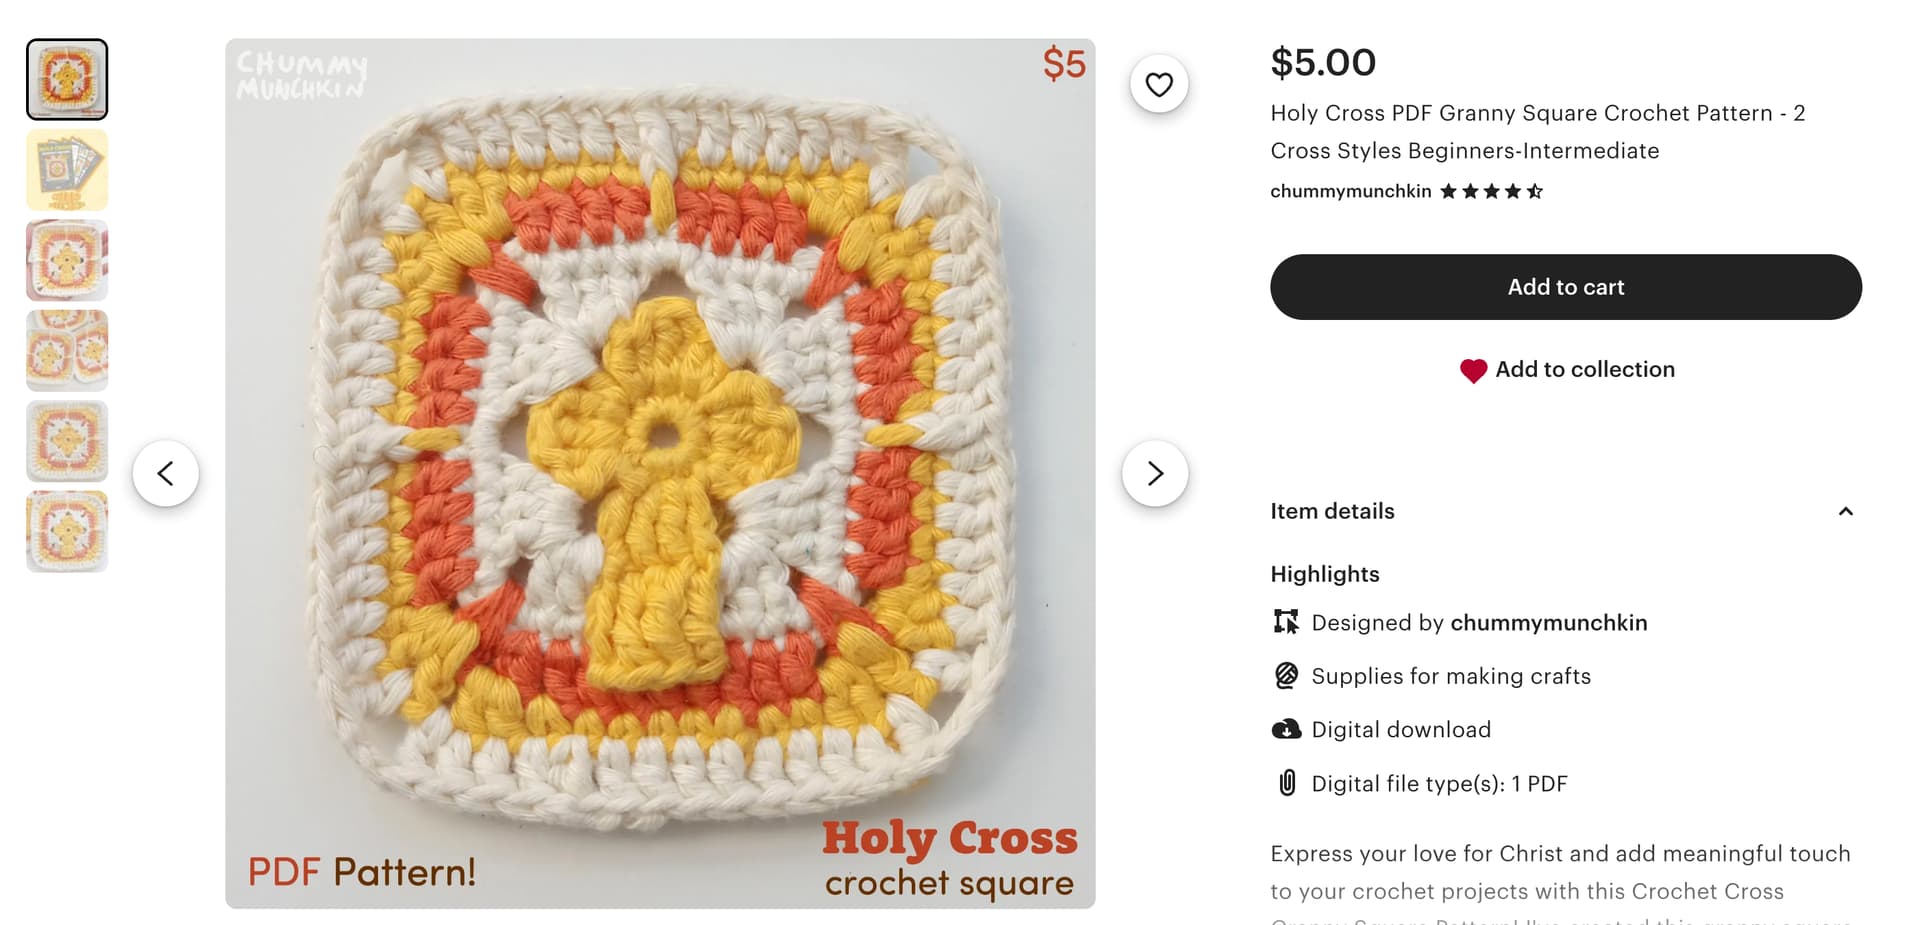Click the designer chummymunchkin in Highlights

[x=1548, y=623]
